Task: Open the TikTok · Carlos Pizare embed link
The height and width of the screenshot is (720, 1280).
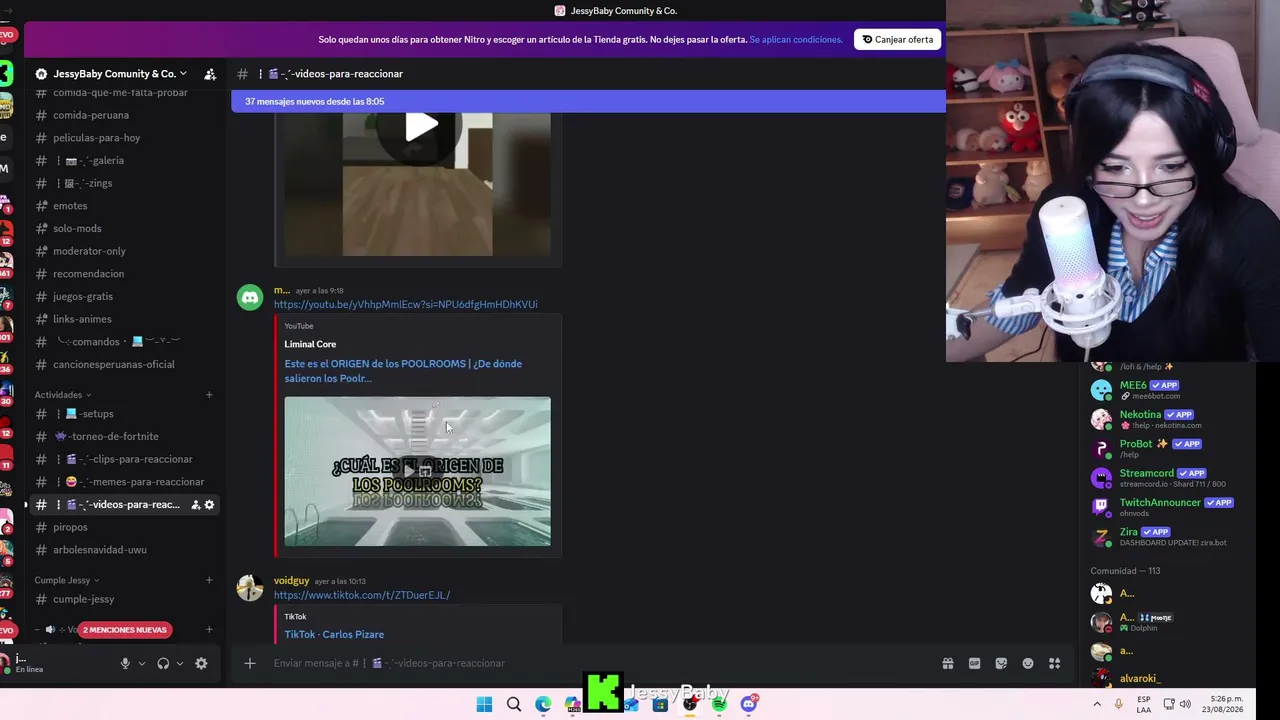Action: tap(334, 634)
